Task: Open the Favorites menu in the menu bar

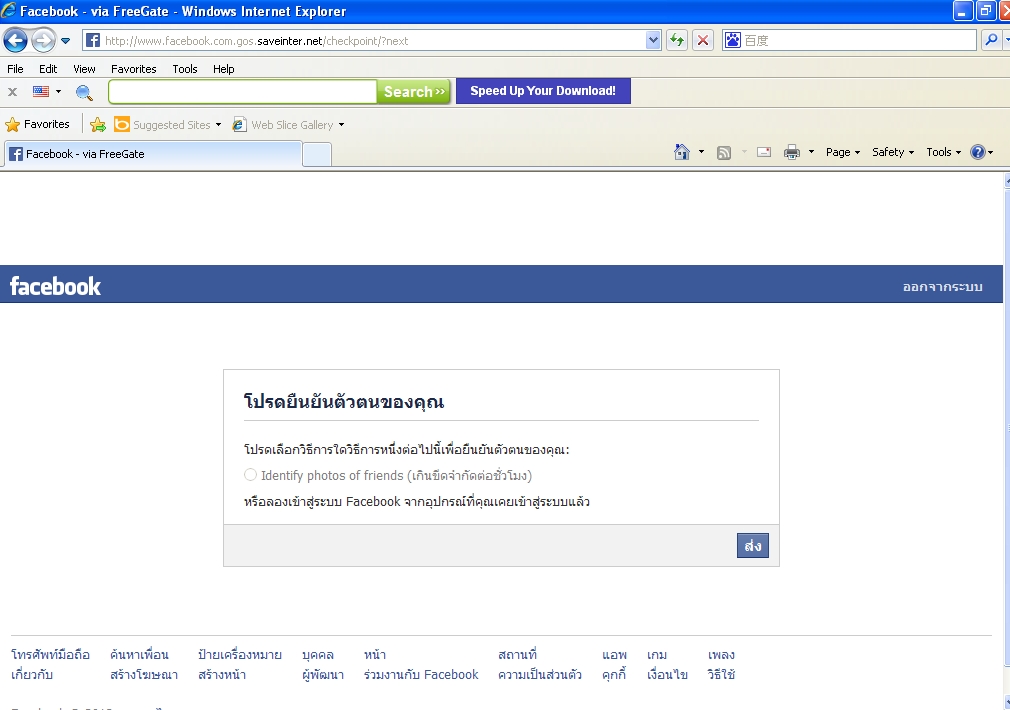Action: (x=133, y=69)
